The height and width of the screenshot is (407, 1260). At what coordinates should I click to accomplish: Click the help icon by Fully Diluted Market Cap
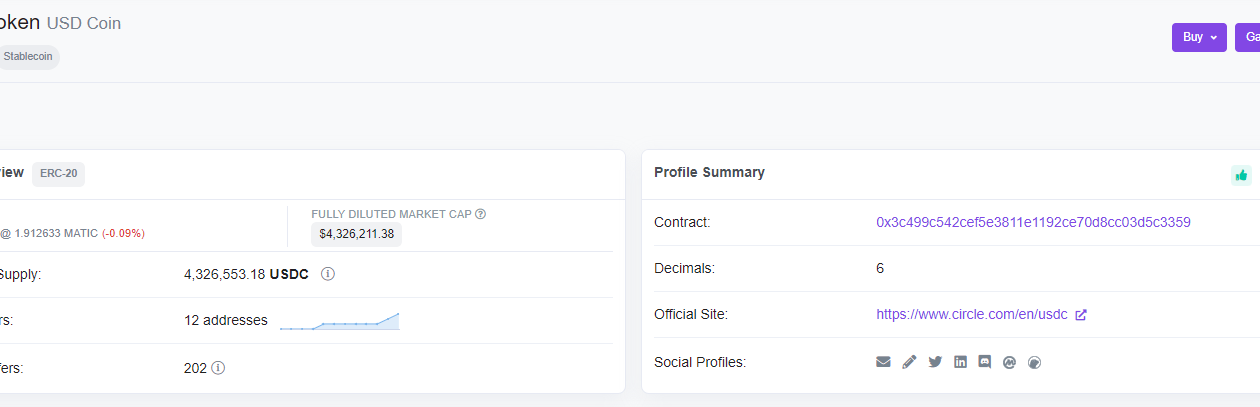click(481, 214)
